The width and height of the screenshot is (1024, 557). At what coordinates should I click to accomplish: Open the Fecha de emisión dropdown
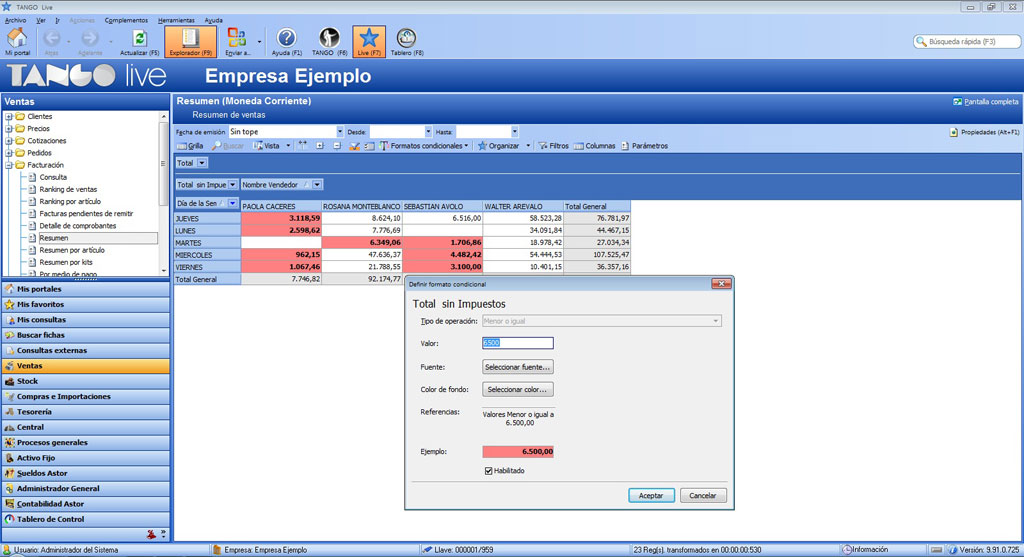click(340, 132)
